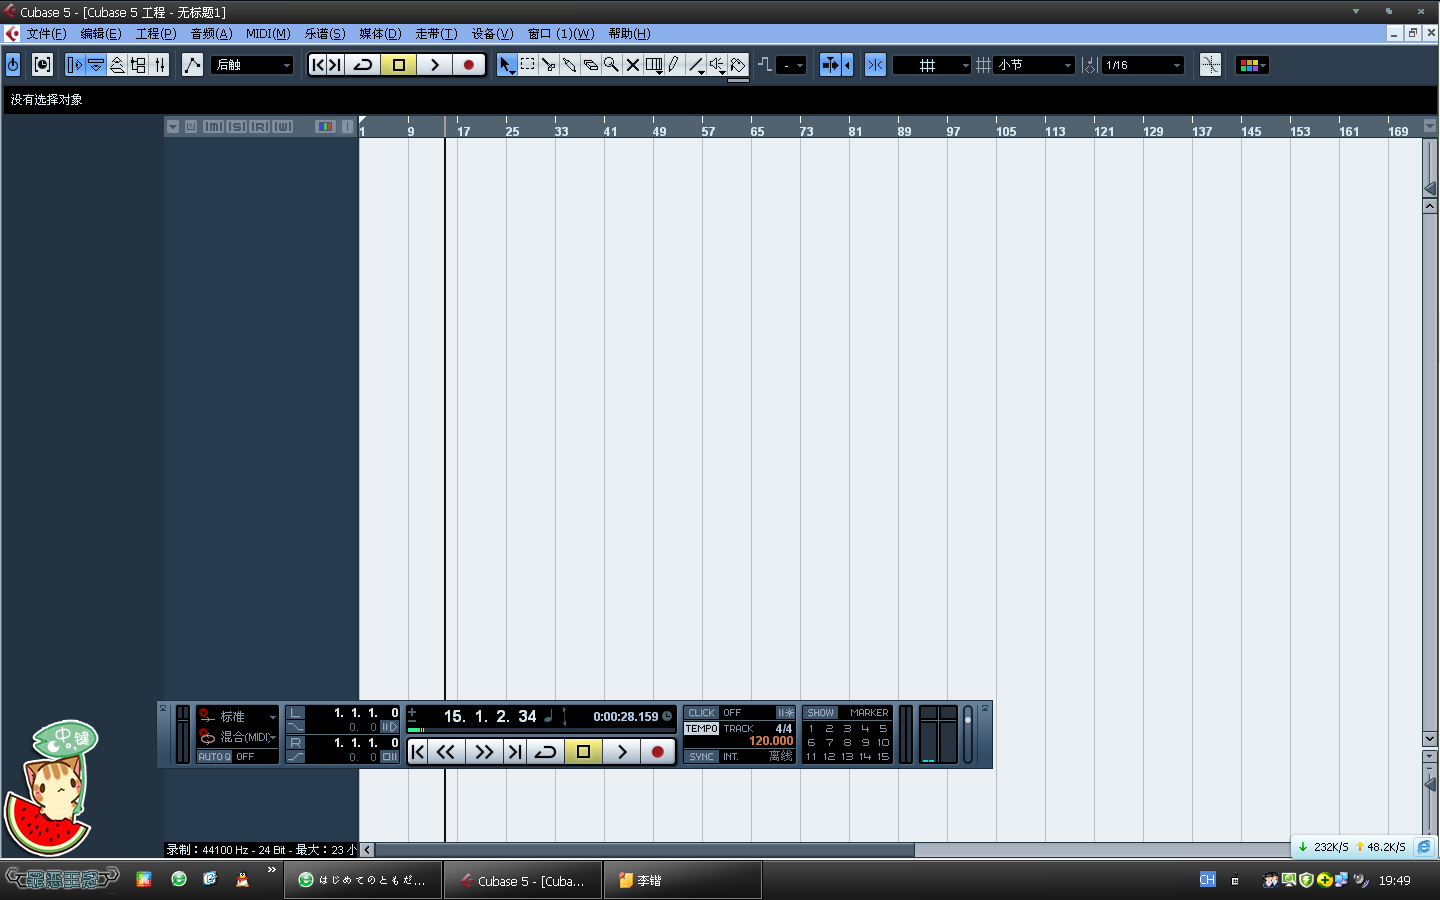Open the Mixer from the toolbar
Viewport: 1440px width, 900px height.
tap(160, 65)
